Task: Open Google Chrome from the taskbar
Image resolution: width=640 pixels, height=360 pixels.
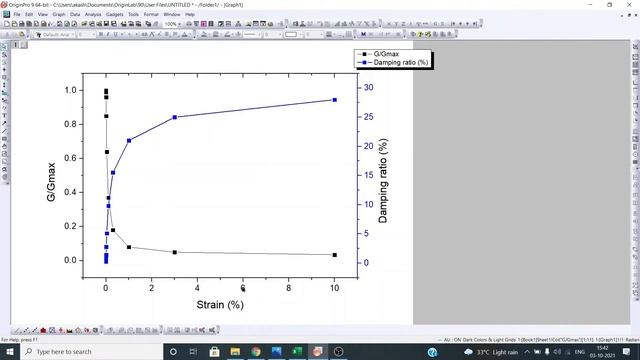Action: click(x=256, y=351)
